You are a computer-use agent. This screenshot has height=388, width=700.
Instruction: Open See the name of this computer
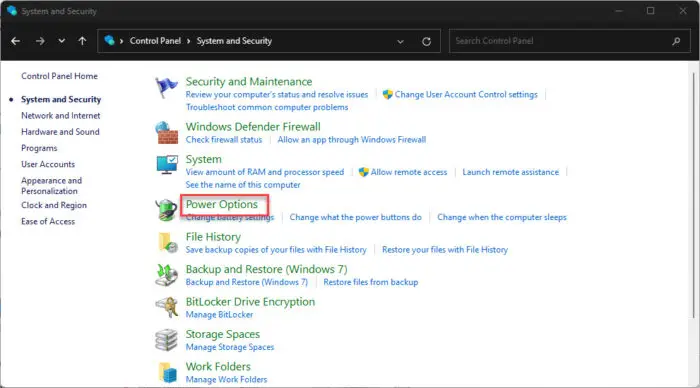pos(243,185)
